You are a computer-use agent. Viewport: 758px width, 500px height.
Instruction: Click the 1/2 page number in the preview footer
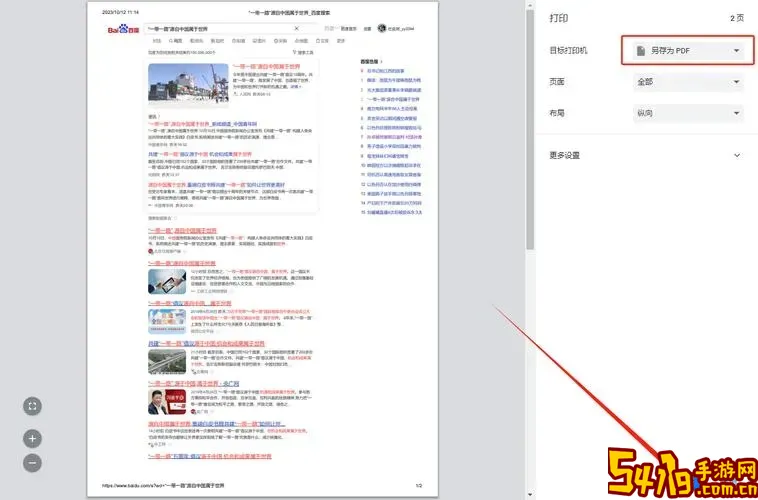pyautogui.click(x=419, y=485)
